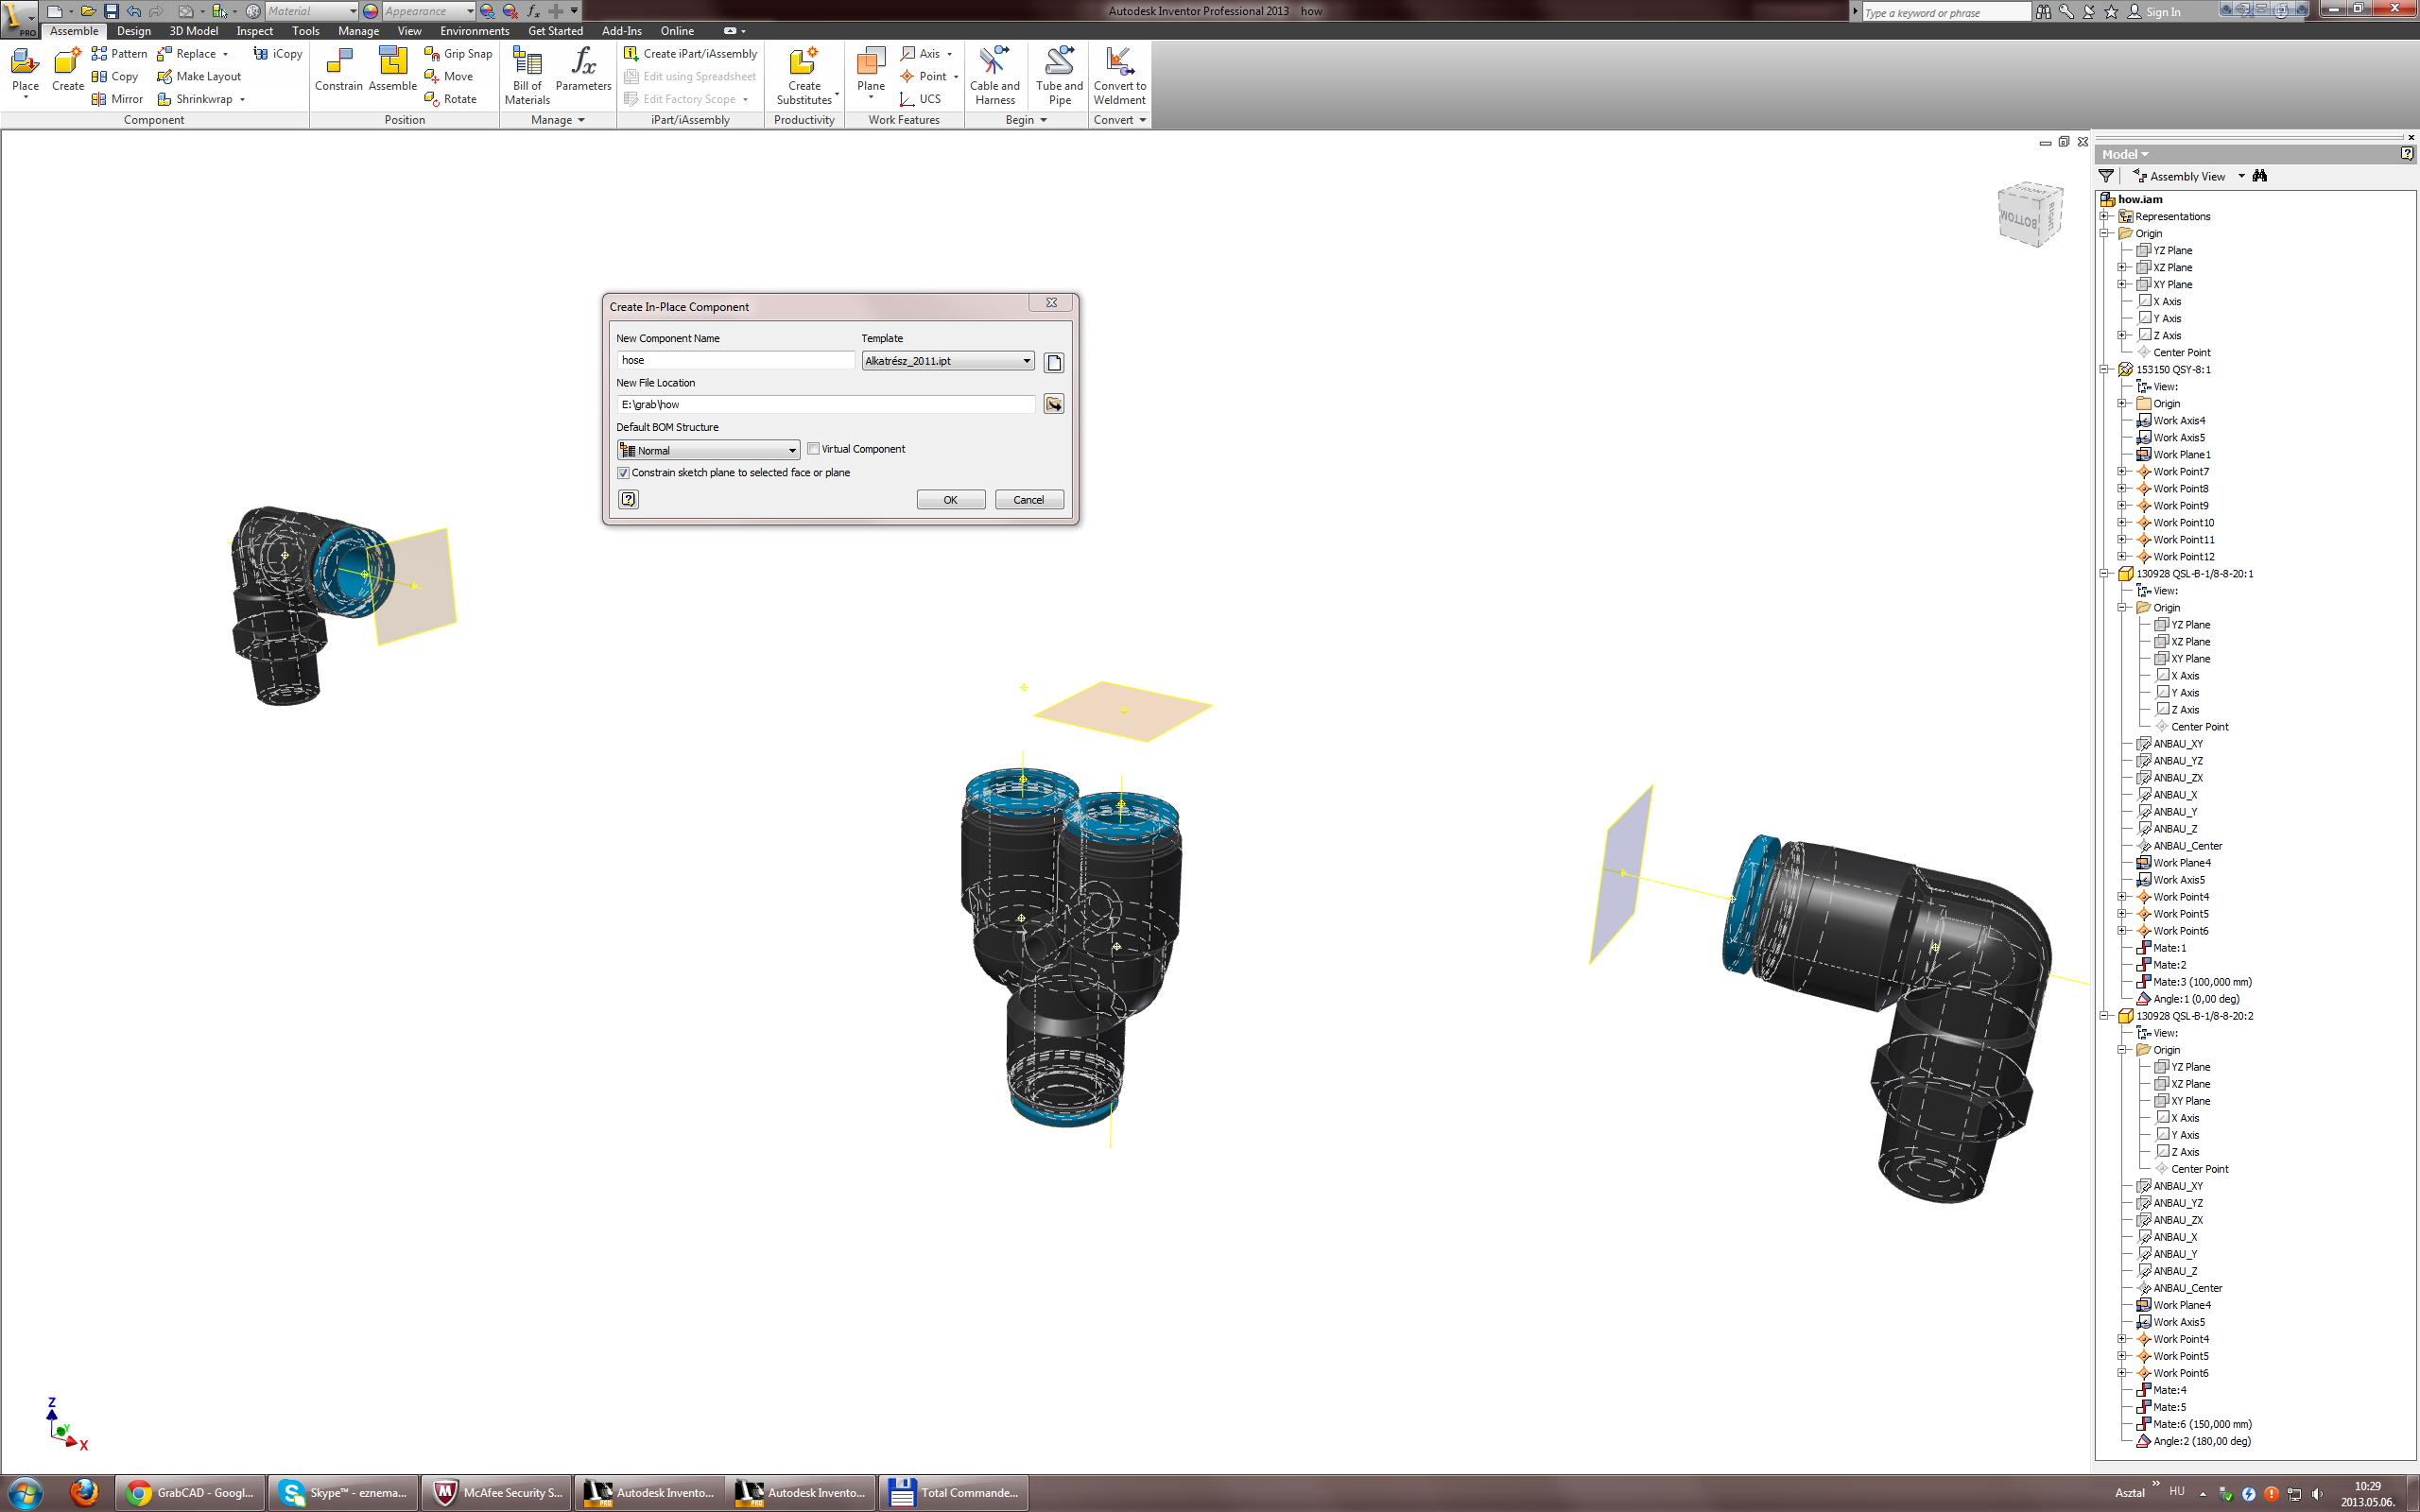Start the Tube and Pipe tool
Viewport: 2420px width, 1512px height.
1059,62
